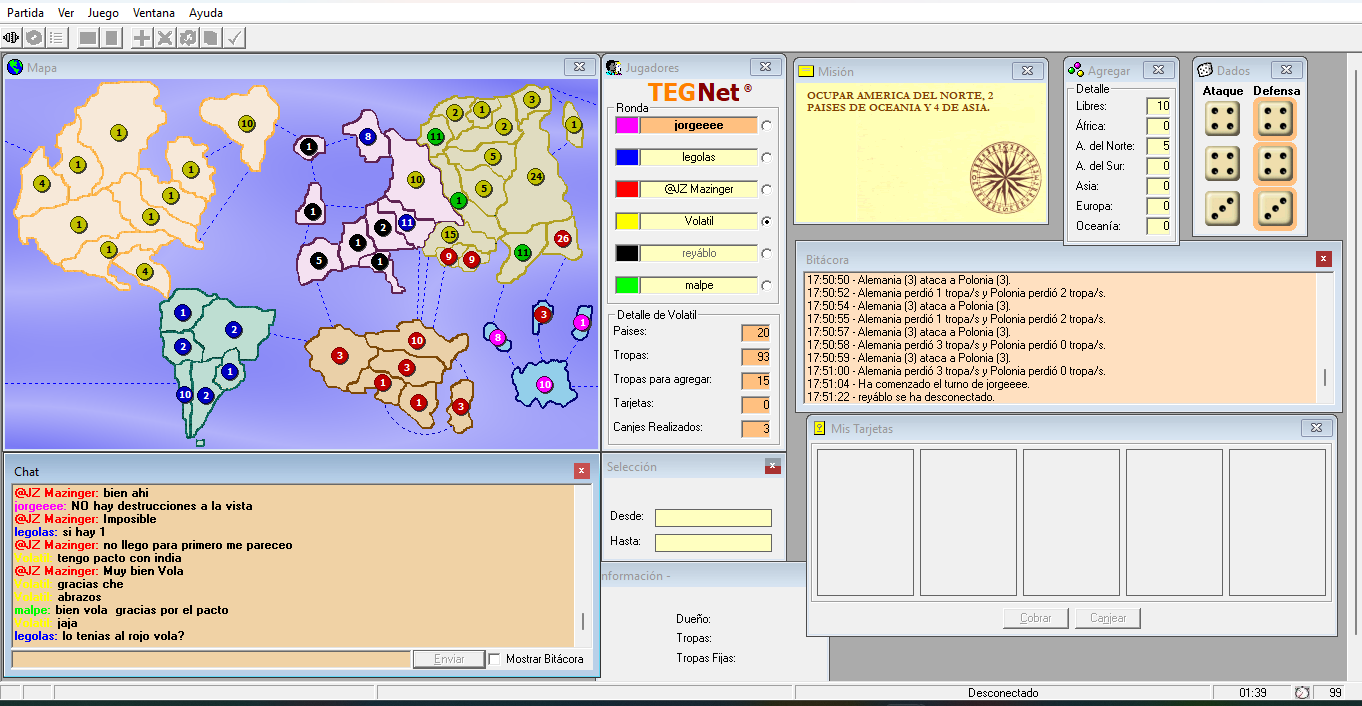The width and height of the screenshot is (1362, 706).
Task: Click the Libres value field in Agregar
Action: pyautogui.click(x=1159, y=106)
